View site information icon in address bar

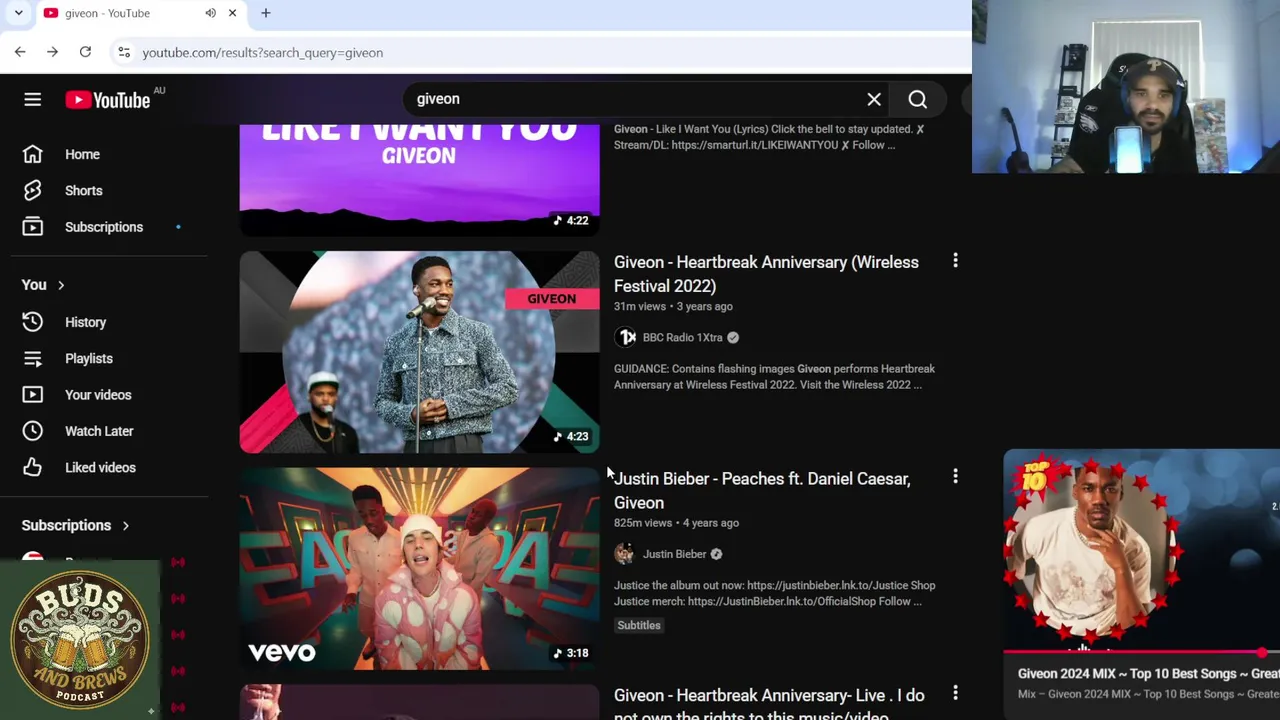[x=123, y=52]
